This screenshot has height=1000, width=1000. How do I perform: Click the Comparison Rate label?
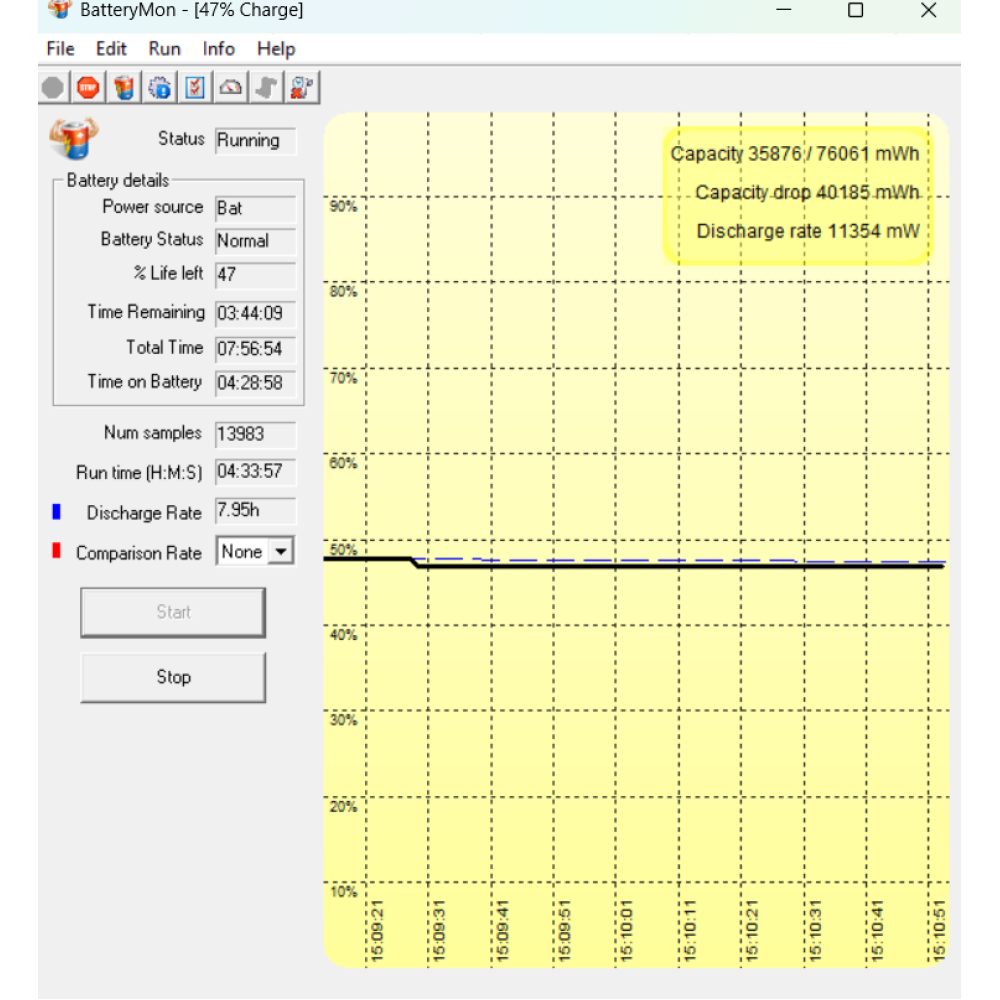pos(138,553)
